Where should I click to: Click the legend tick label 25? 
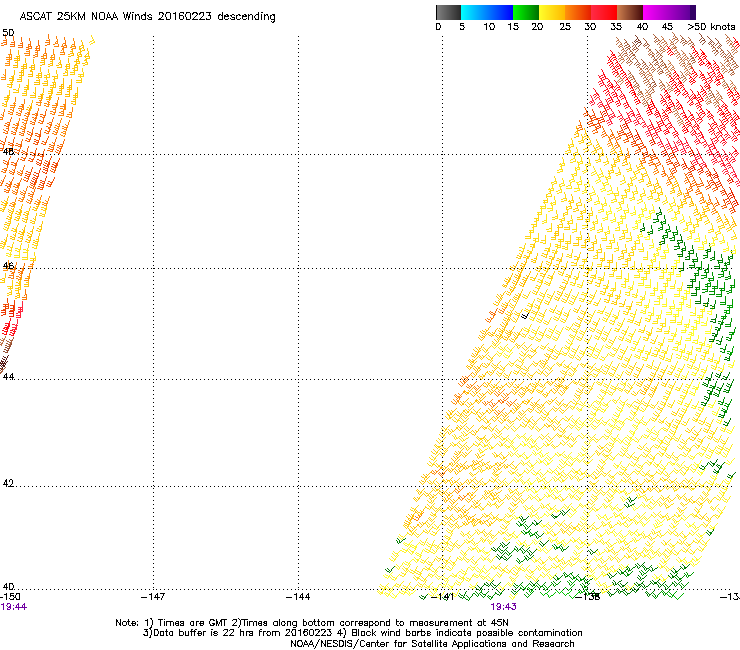[x=565, y=27]
